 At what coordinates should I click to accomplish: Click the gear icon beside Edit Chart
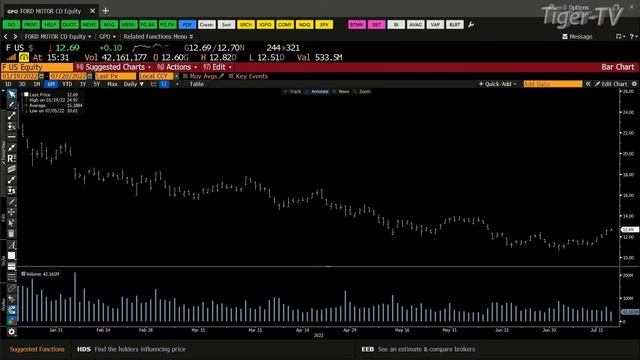[634, 84]
